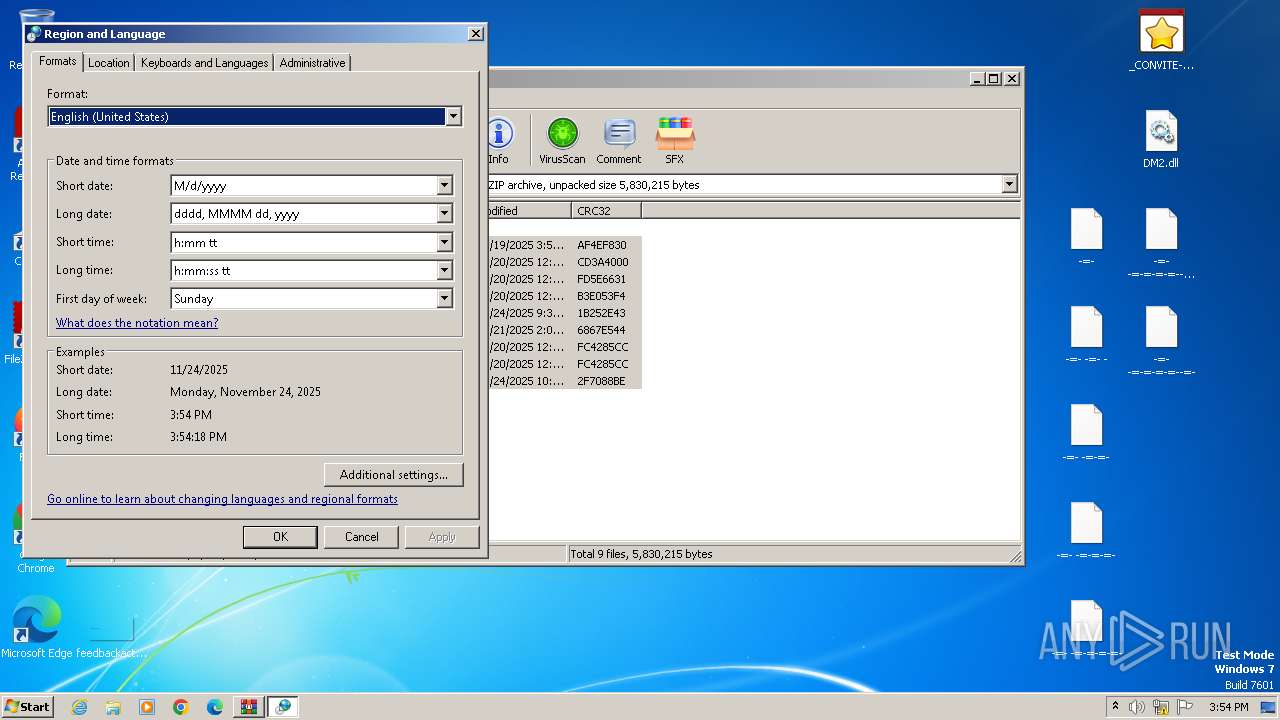This screenshot has width=1280, height=720.
Task: Switch to the Formats tab
Action: pyautogui.click(x=57, y=61)
